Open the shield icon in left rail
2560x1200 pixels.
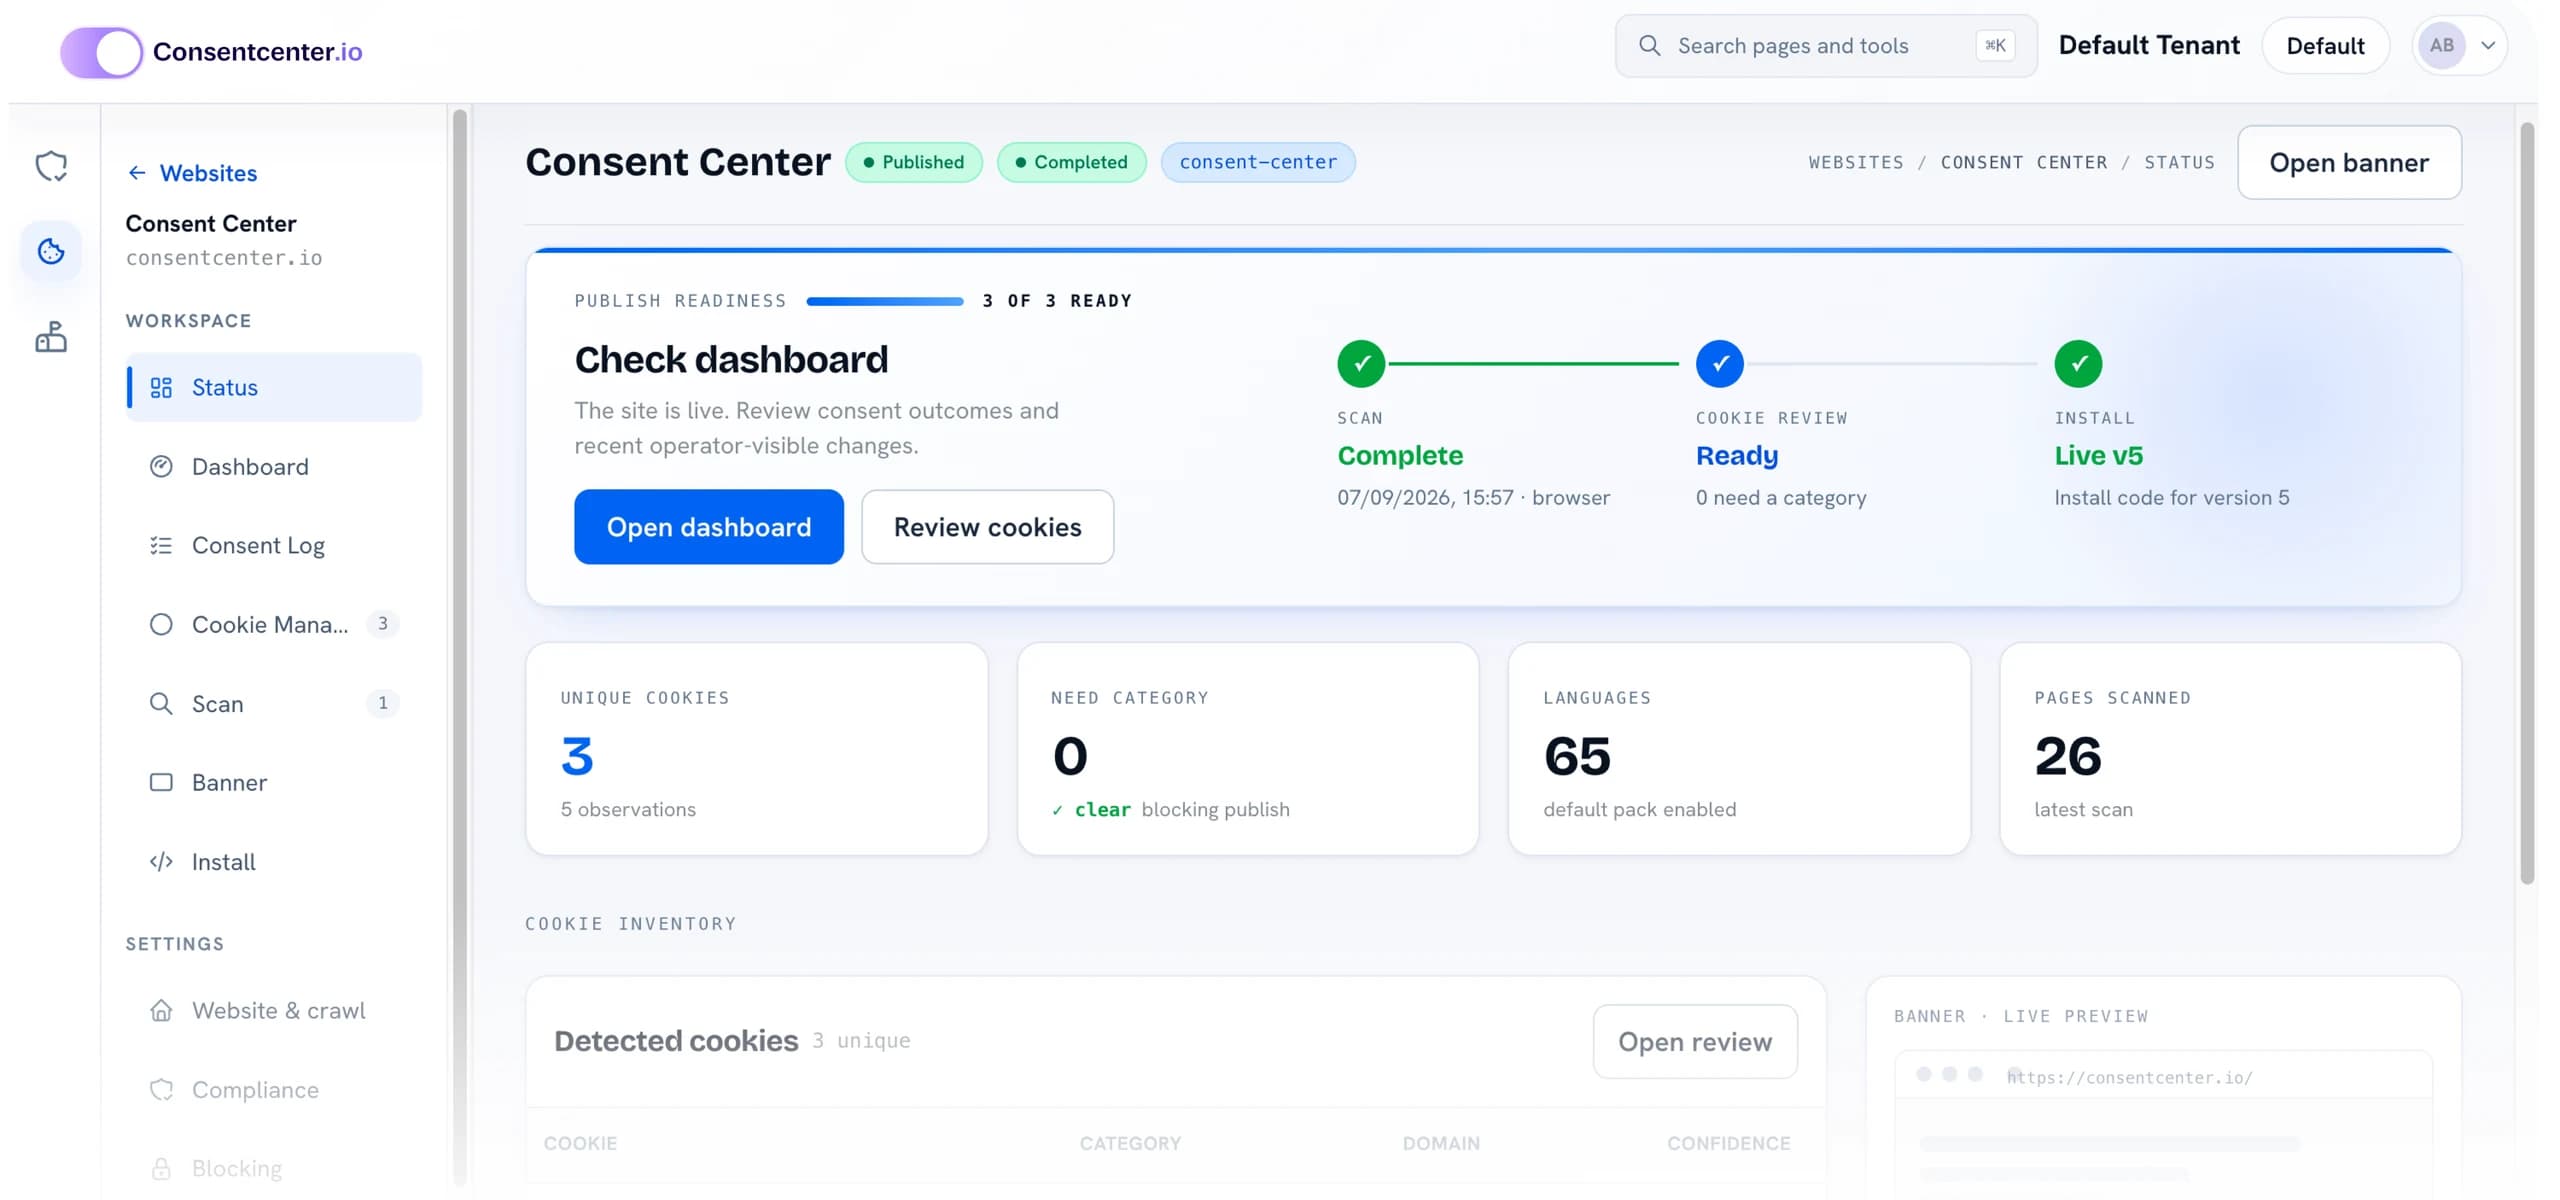tap(51, 166)
